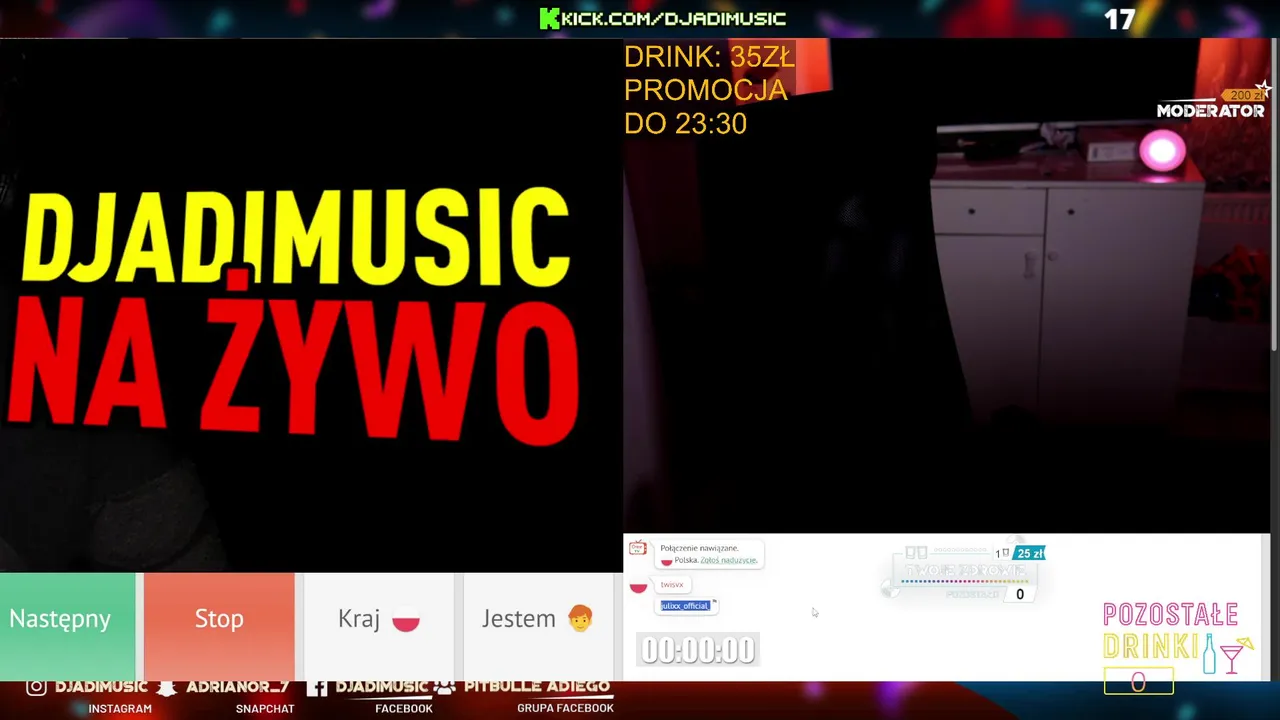Click the webcam video feed
This screenshot has height=720, width=1280.
(x=946, y=285)
